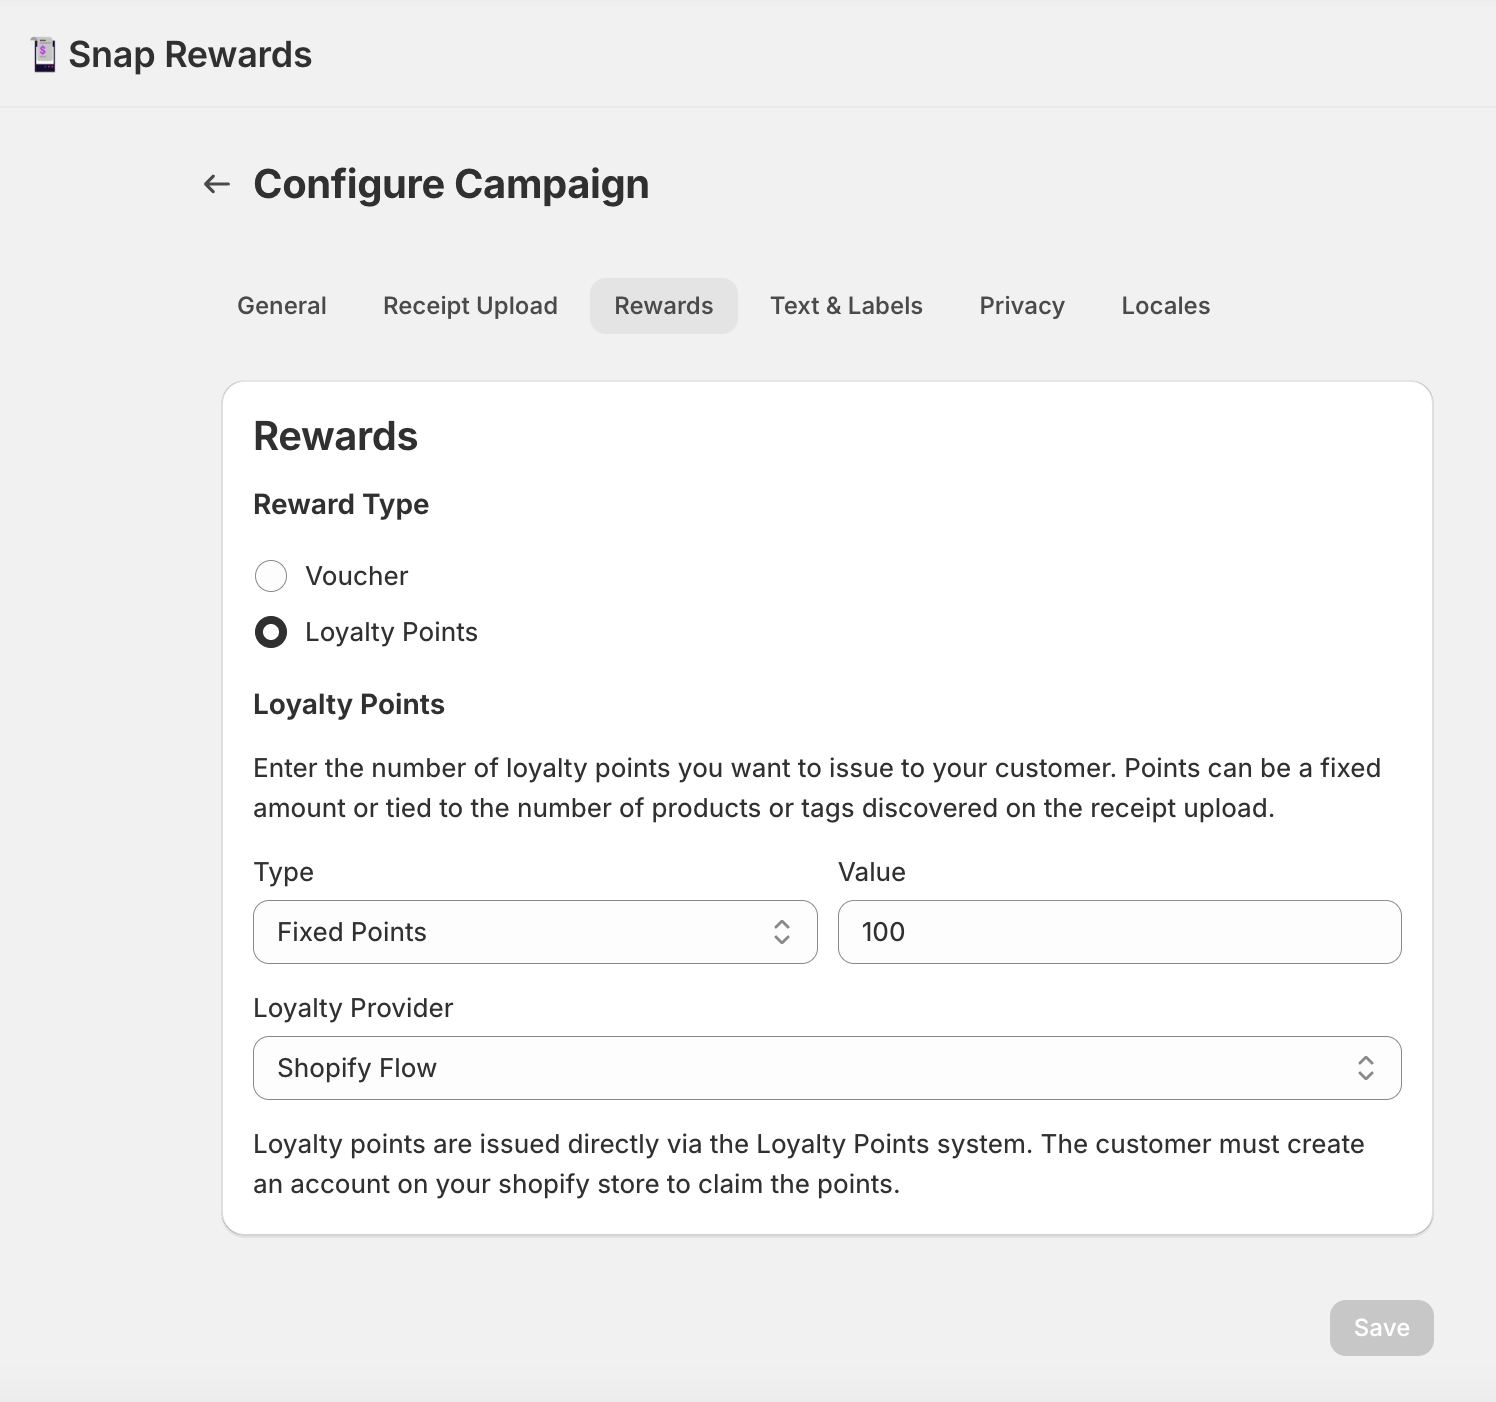The image size is (1496, 1402).
Task: Go to the Text & Labels tab
Action: 846,306
